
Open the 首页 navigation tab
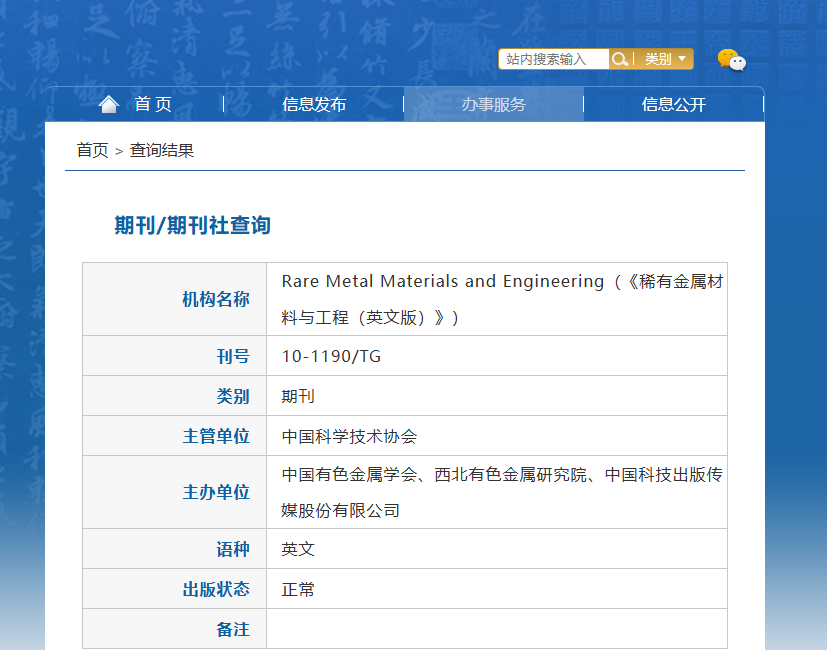[x=153, y=104]
